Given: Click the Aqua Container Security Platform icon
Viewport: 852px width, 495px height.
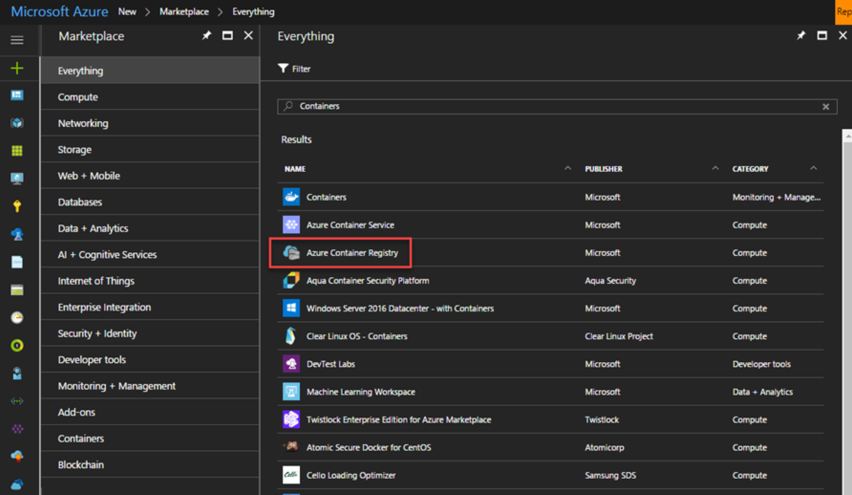Looking at the screenshot, I should pyautogui.click(x=291, y=280).
